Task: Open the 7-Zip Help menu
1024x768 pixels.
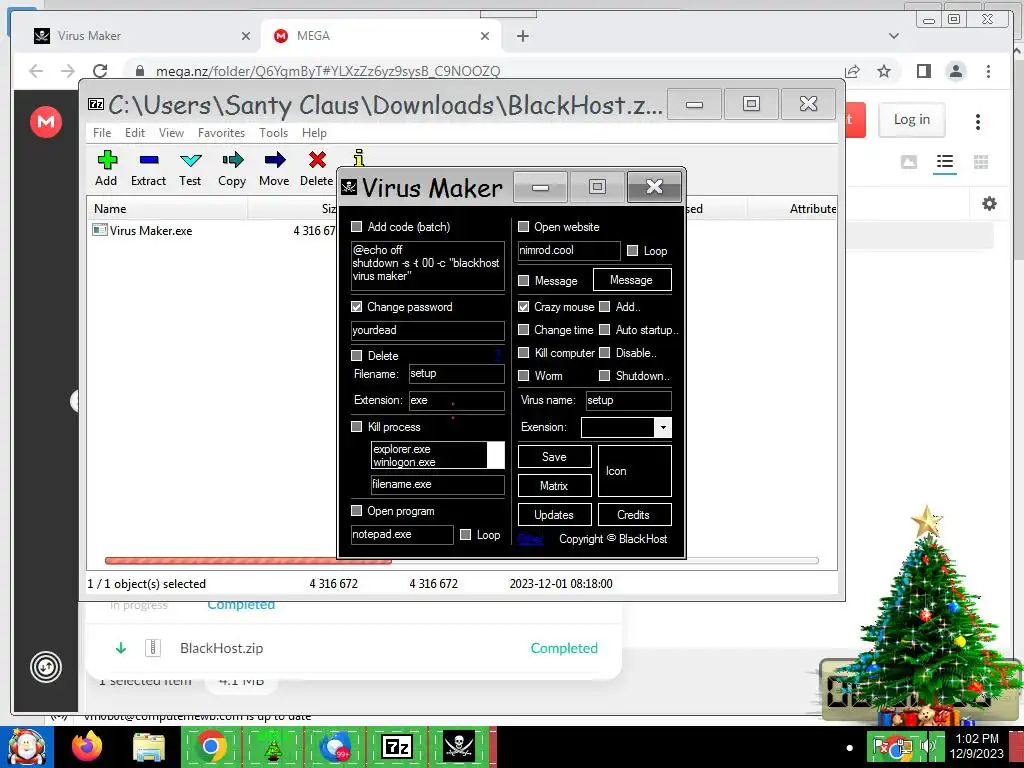Action: pos(314,133)
